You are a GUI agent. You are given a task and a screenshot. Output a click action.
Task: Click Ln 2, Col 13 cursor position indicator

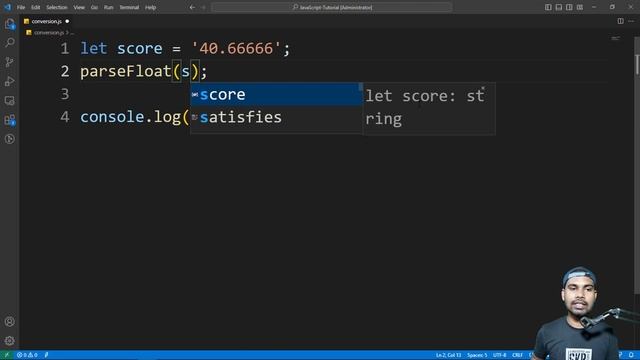click(448, 355)
